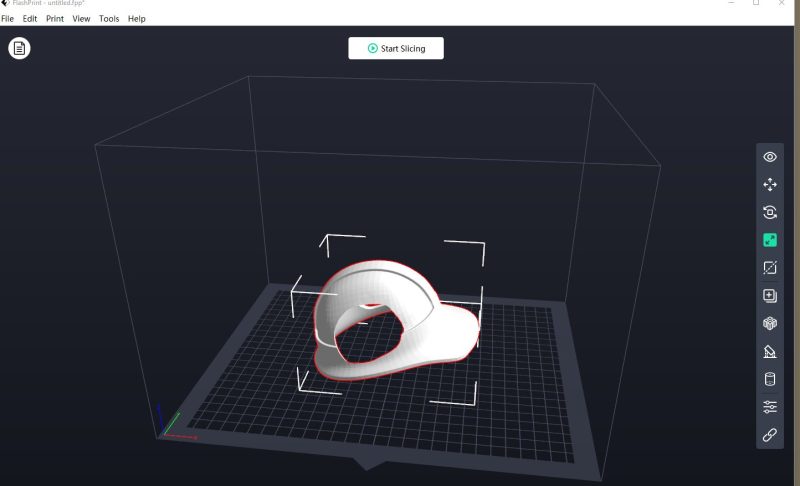Image resolution: width=800 pixels, height=486 pixels.
Task: Toggle the active green Scale tool
Action: pyautogui.click(x=770, y=240)
